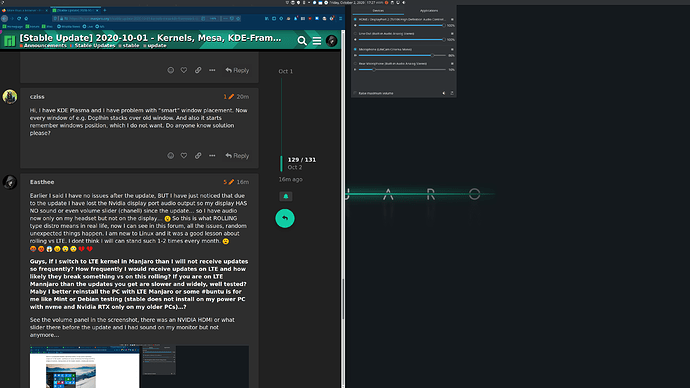Select LifeCam Microphone as default input
Screen dimensions: 690x388
[355, 49]
